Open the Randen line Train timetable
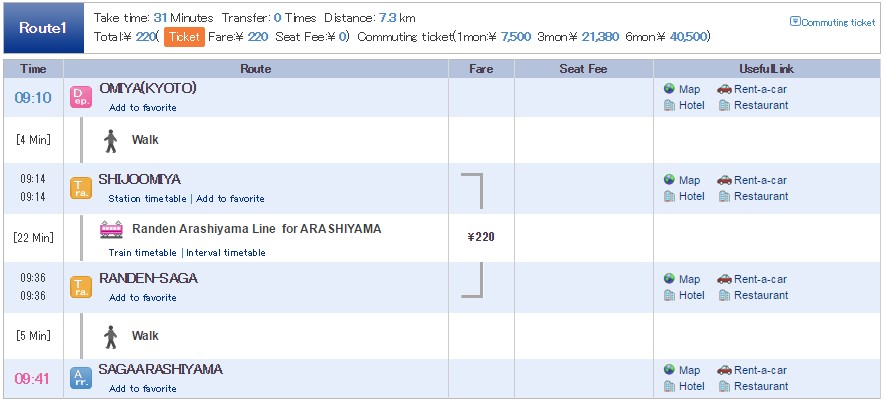This screenshot has width=886, height=405. click(143, 253)
